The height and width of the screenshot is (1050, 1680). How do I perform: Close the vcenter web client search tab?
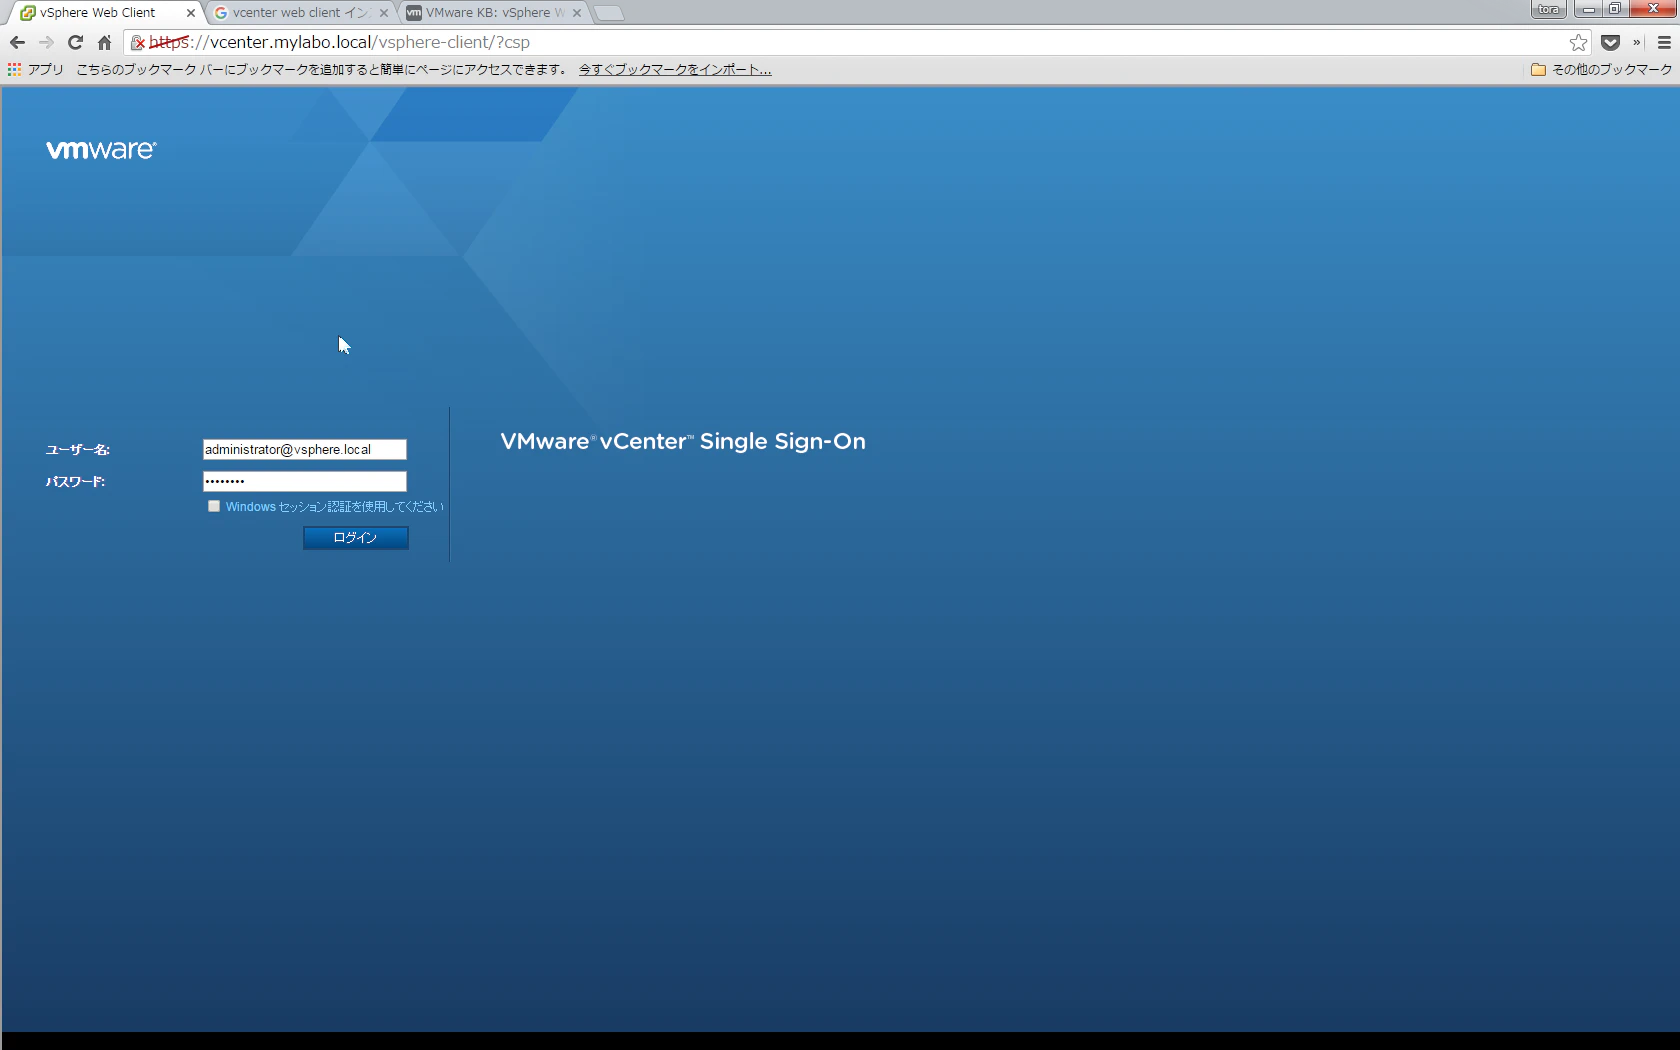pos(383,13)
